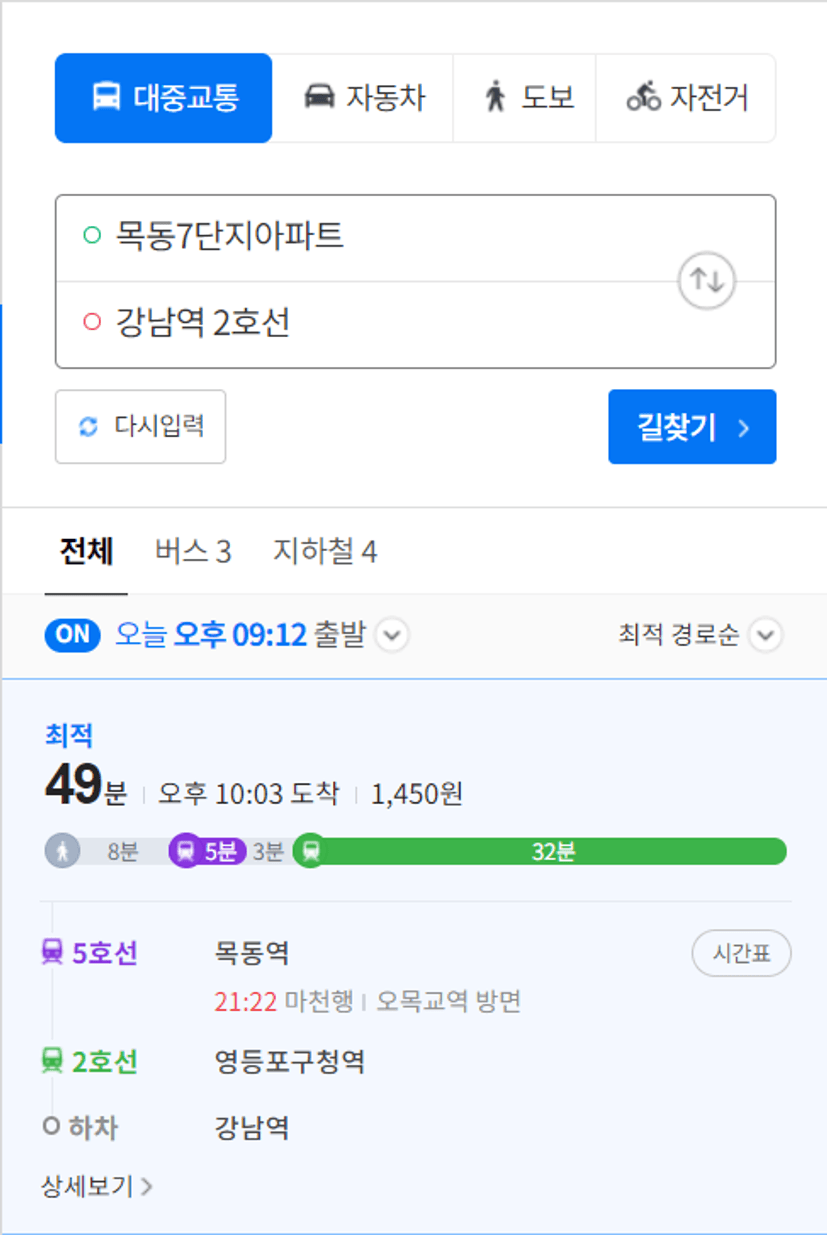This screenshot has height=1235, width=827.
Task: Click the green 32분 route segment bar
Action: coord(553,852)
